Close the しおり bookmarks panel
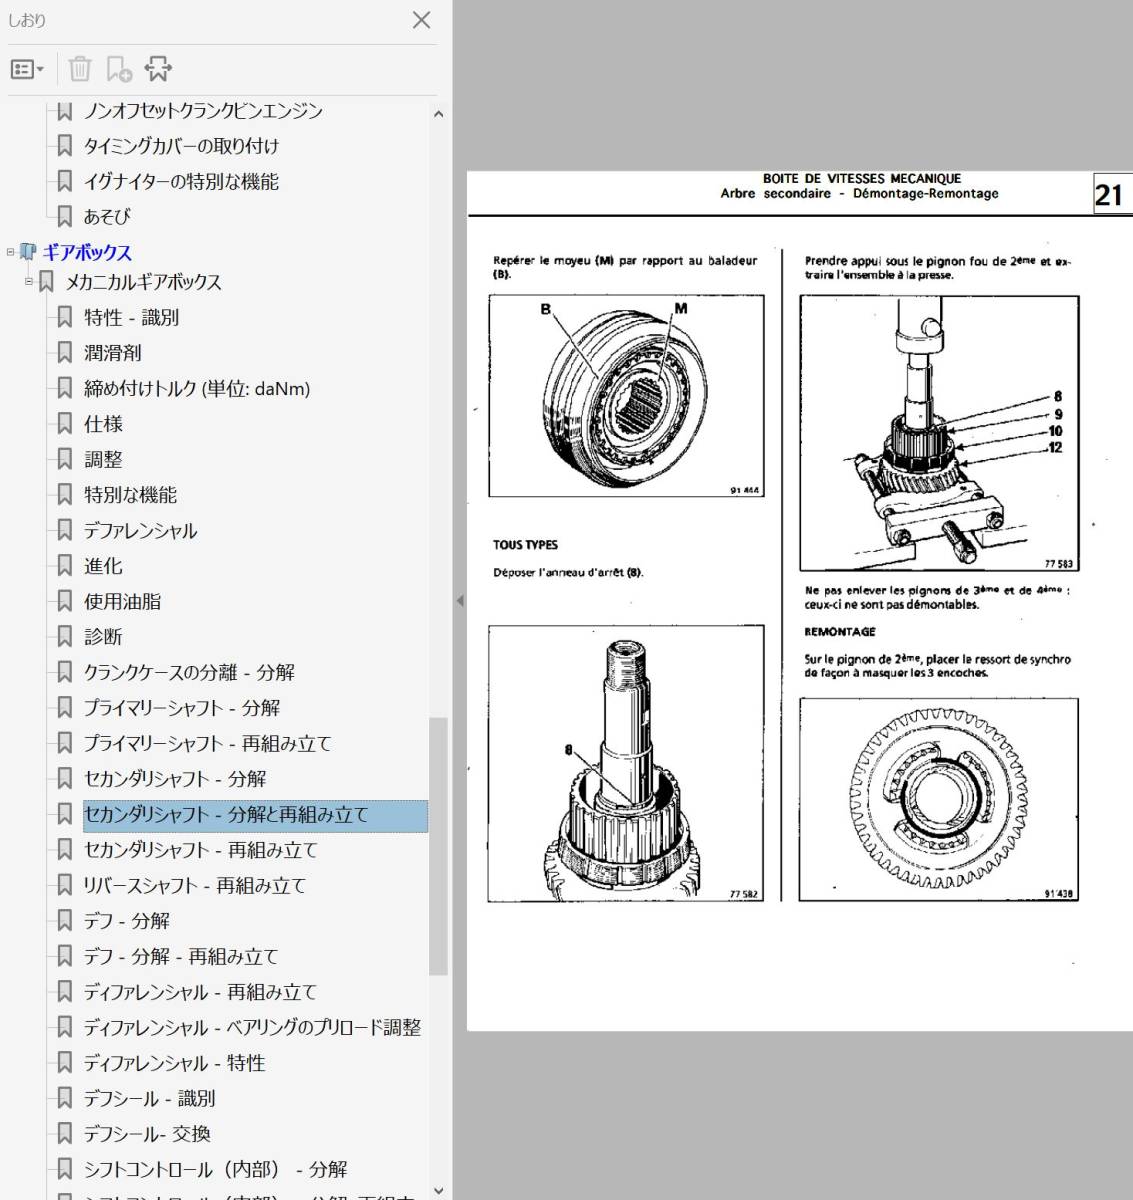Viewport: 1133px width, 1200px height. click(x=422, y=20)
